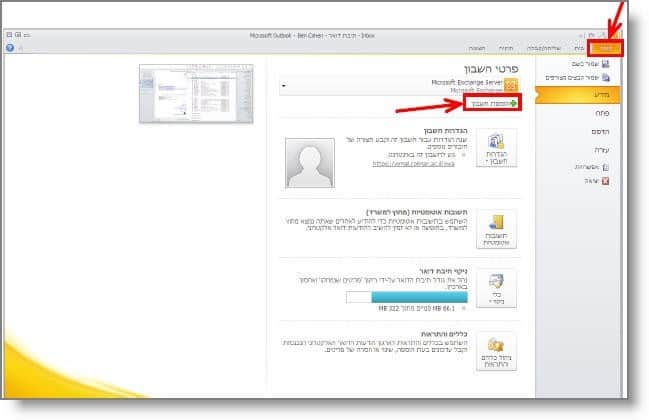Click the Mailbox Cleanup (ניקוי תיבת דואר) heading
The image size is (649, 420).
(443, 271)
